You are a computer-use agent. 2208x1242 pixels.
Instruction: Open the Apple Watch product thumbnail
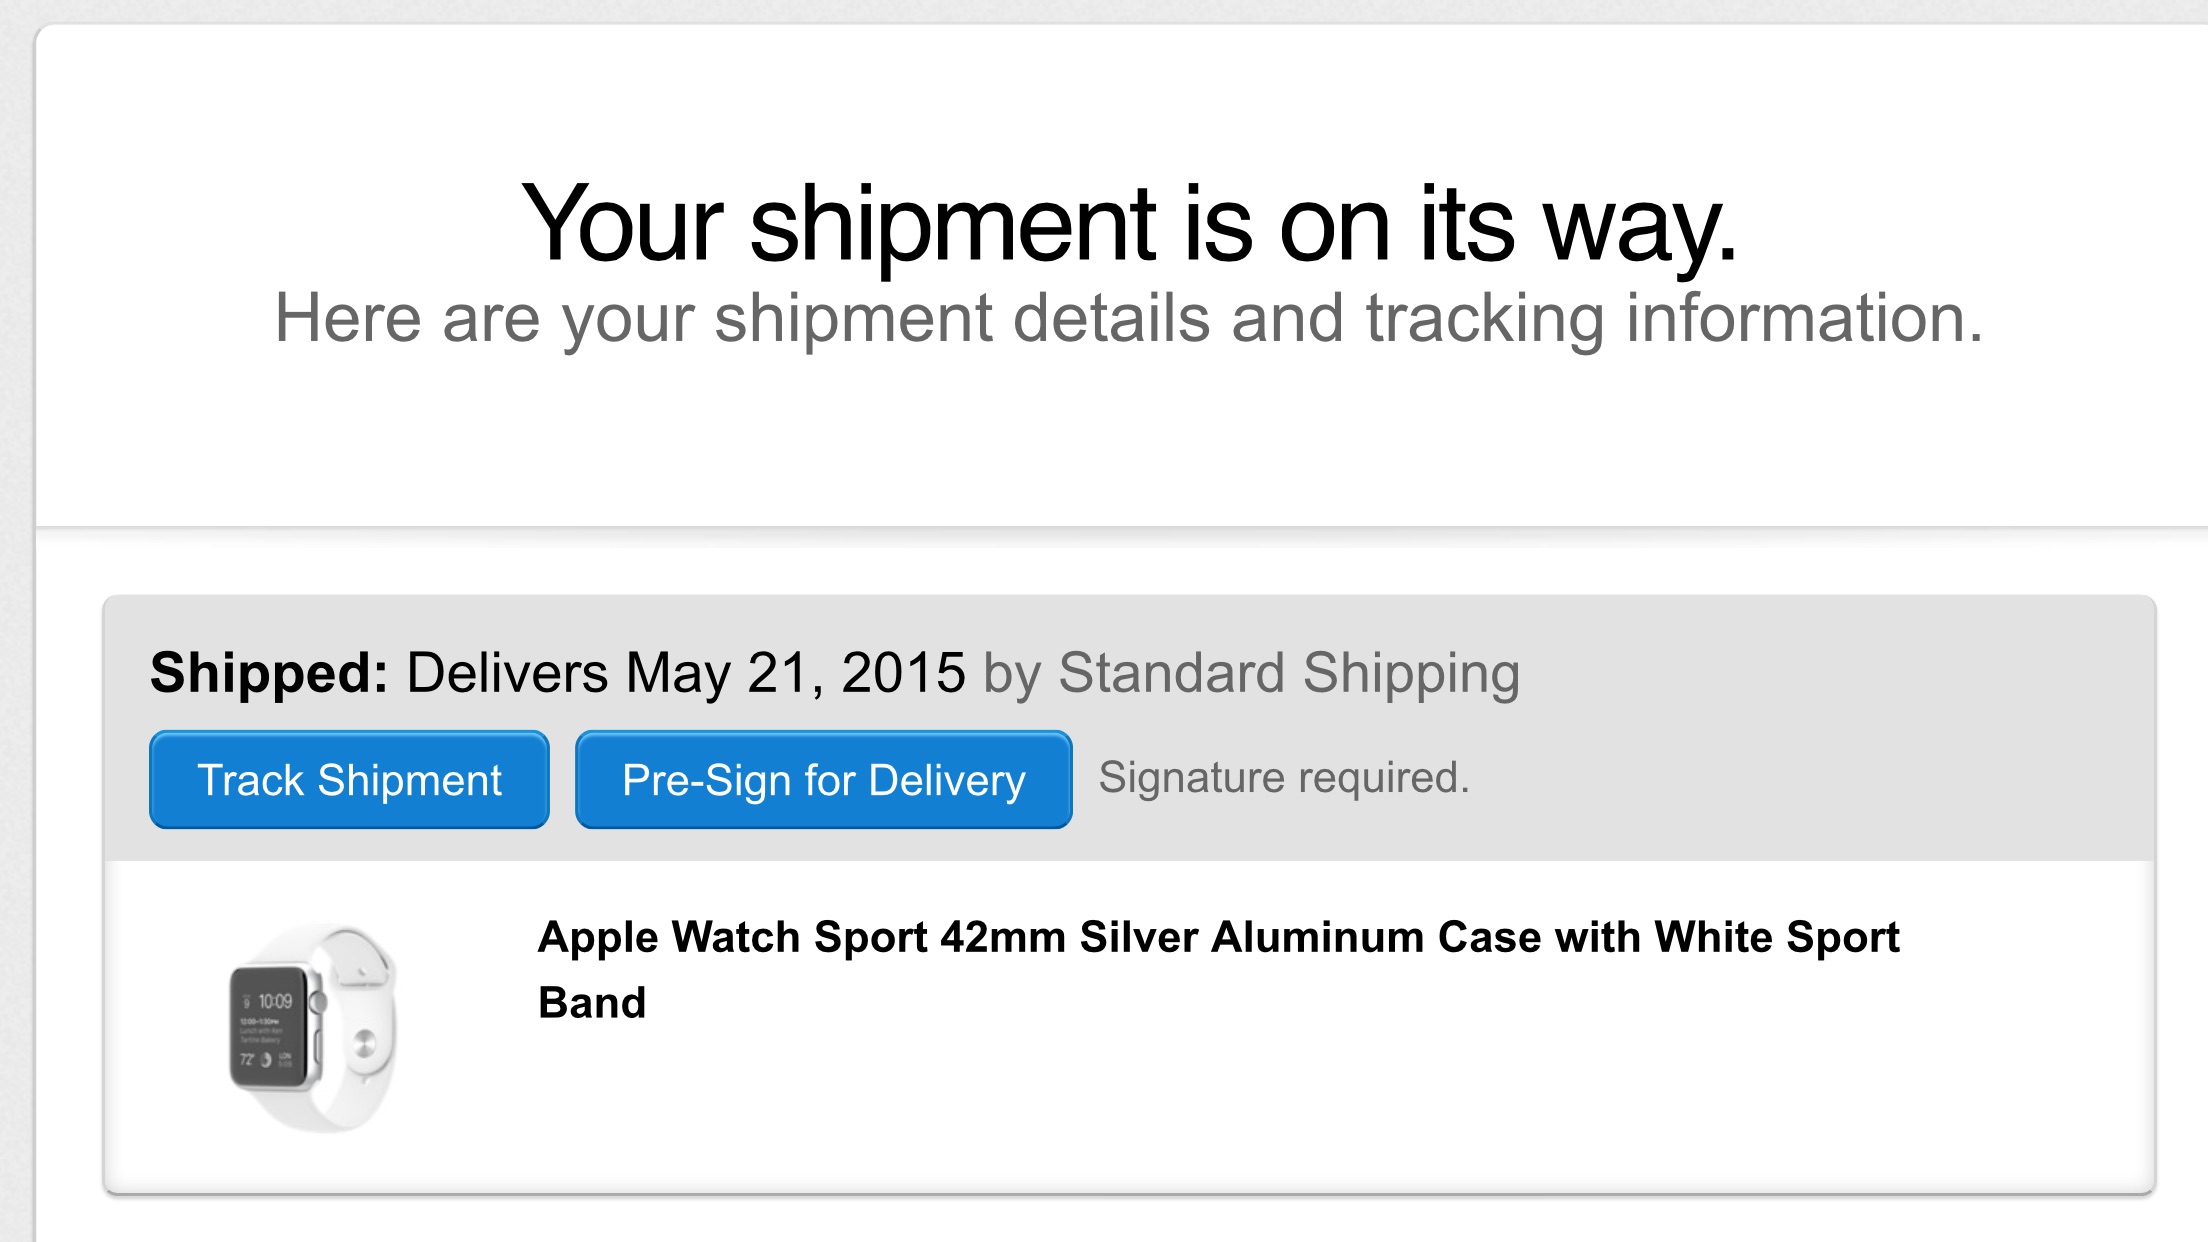pyautogui.click(x=313, y=1027)
